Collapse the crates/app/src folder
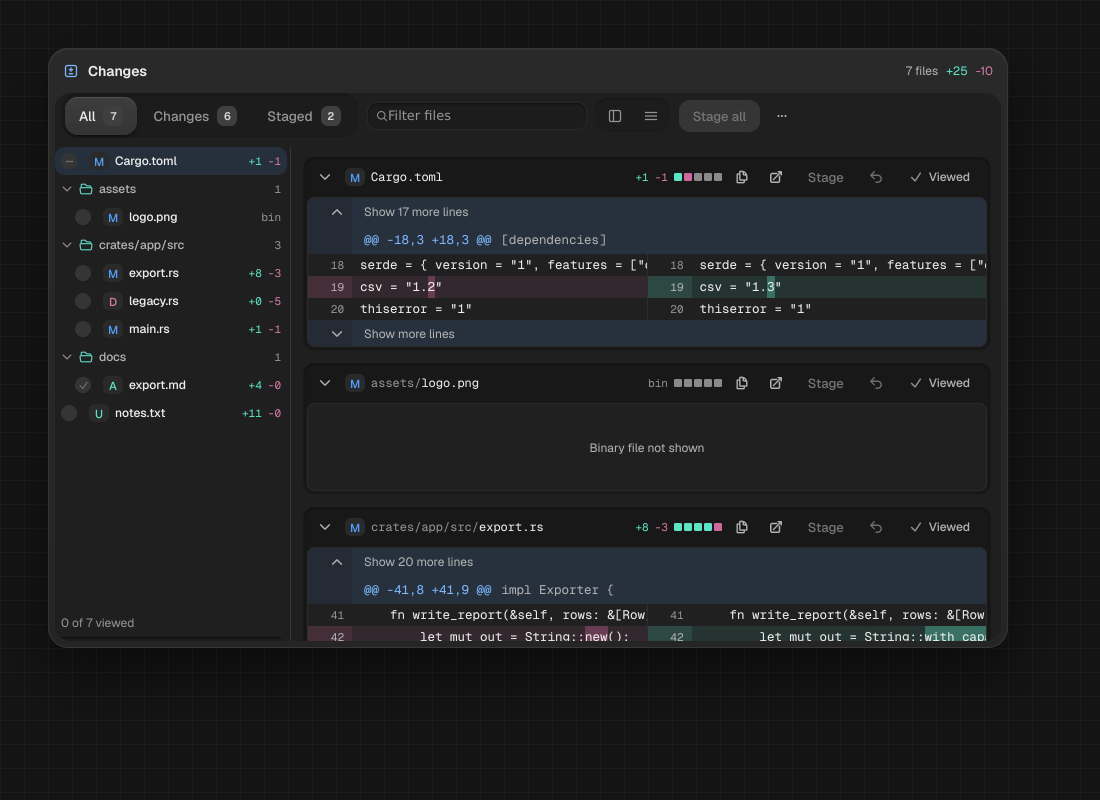 pos(67,246)
